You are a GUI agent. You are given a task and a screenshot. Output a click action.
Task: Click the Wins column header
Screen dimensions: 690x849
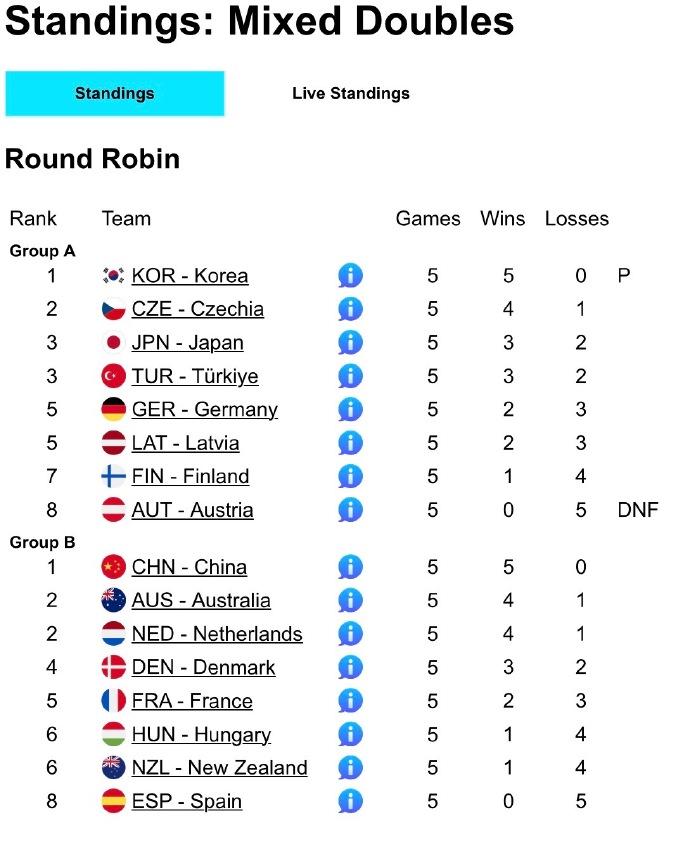(x=502, y=219)
